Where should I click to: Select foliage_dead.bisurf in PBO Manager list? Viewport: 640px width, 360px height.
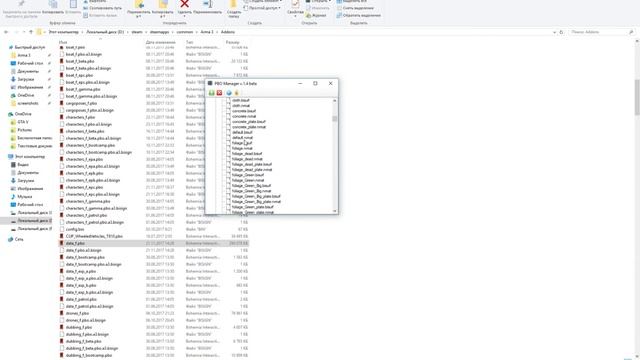247,153
